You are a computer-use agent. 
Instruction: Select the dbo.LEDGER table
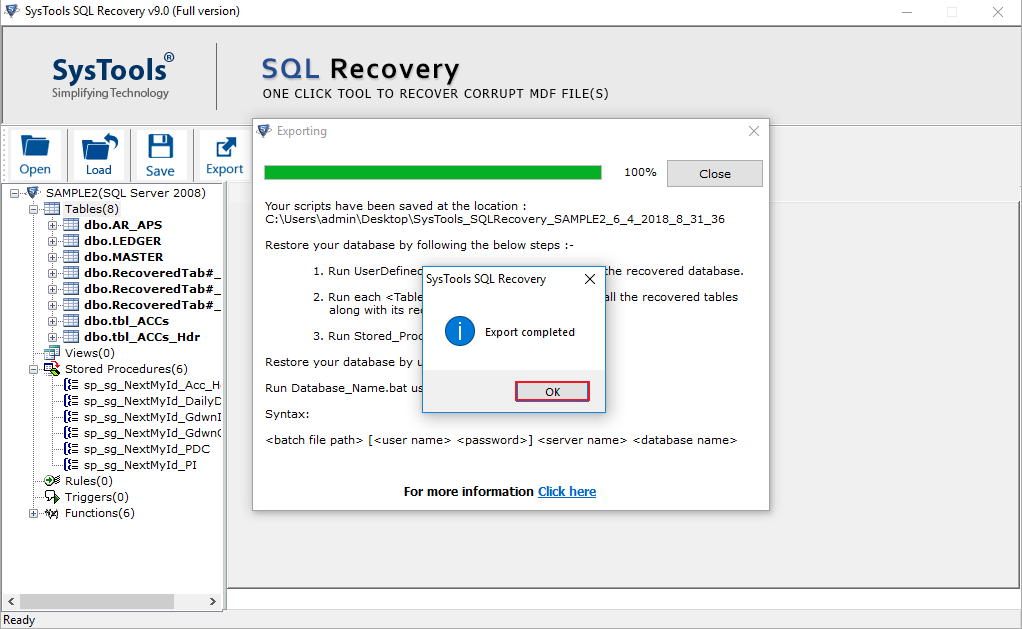coord(123,241)
